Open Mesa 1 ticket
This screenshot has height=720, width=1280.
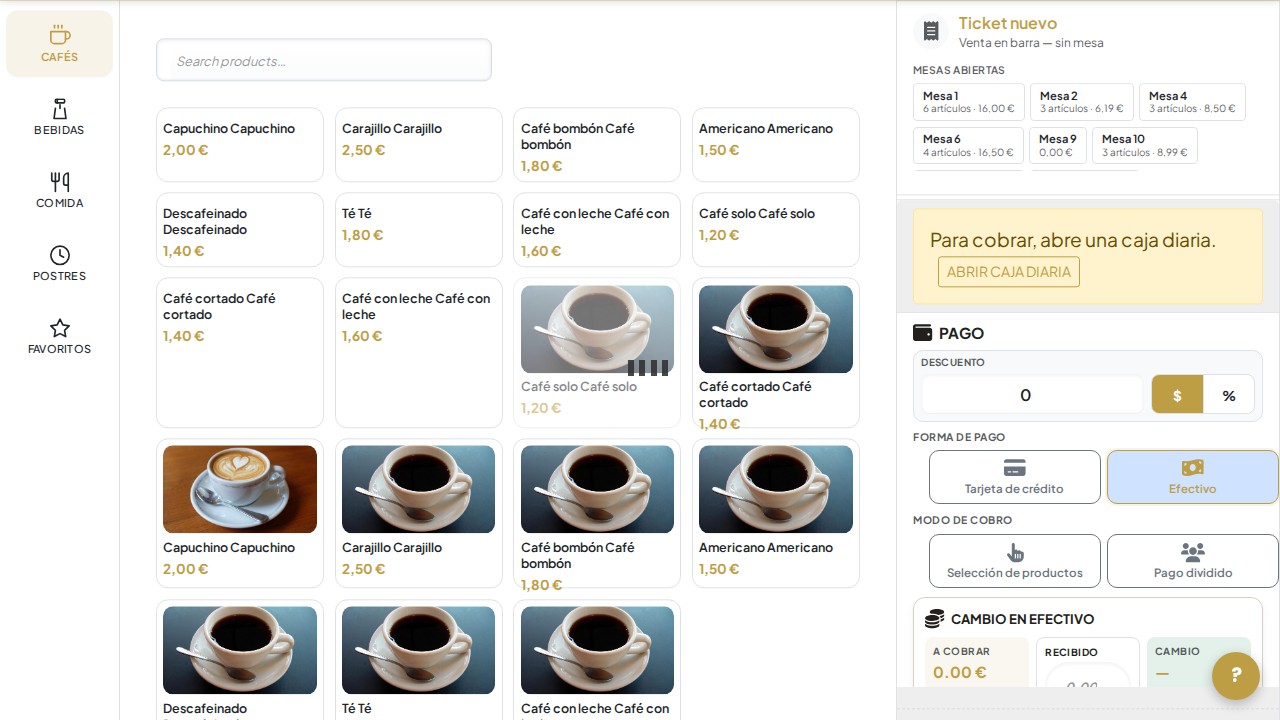[x=969, y=102]
